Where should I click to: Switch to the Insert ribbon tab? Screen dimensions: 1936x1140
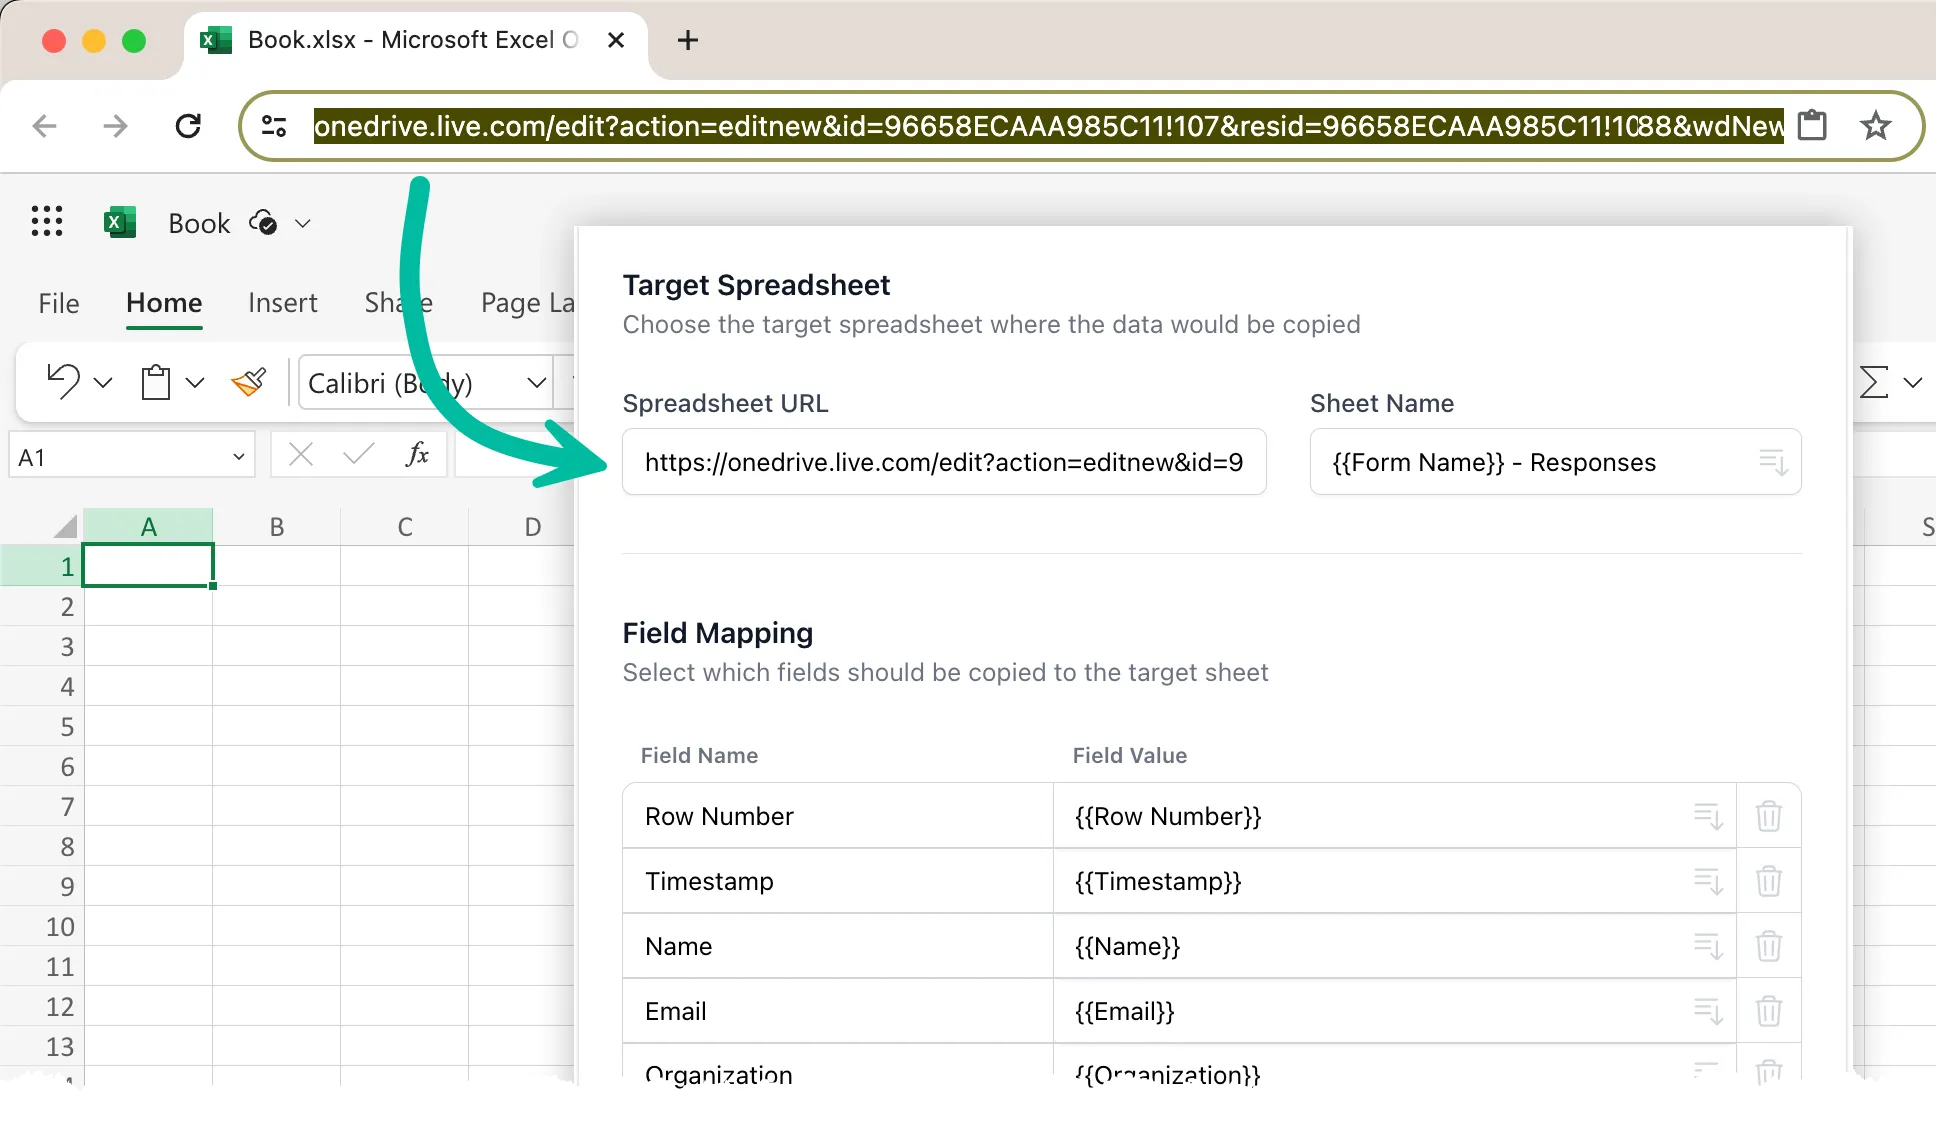tap(283, 303)
